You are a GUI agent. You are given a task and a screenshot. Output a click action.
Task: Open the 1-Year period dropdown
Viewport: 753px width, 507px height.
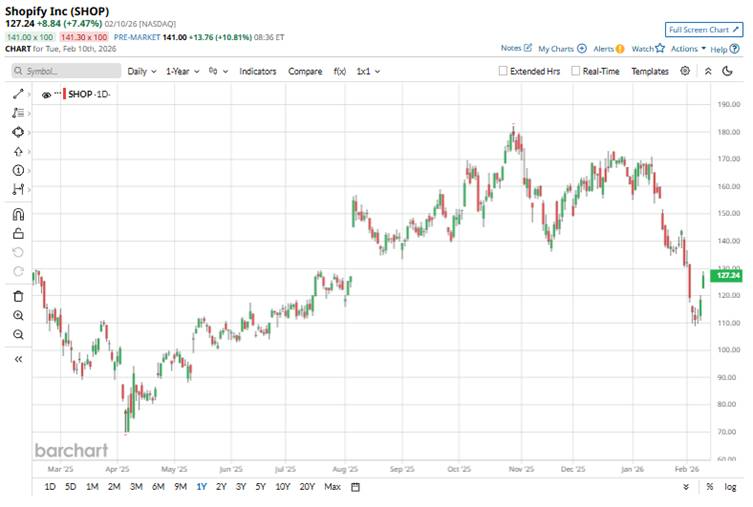(182, 72)
